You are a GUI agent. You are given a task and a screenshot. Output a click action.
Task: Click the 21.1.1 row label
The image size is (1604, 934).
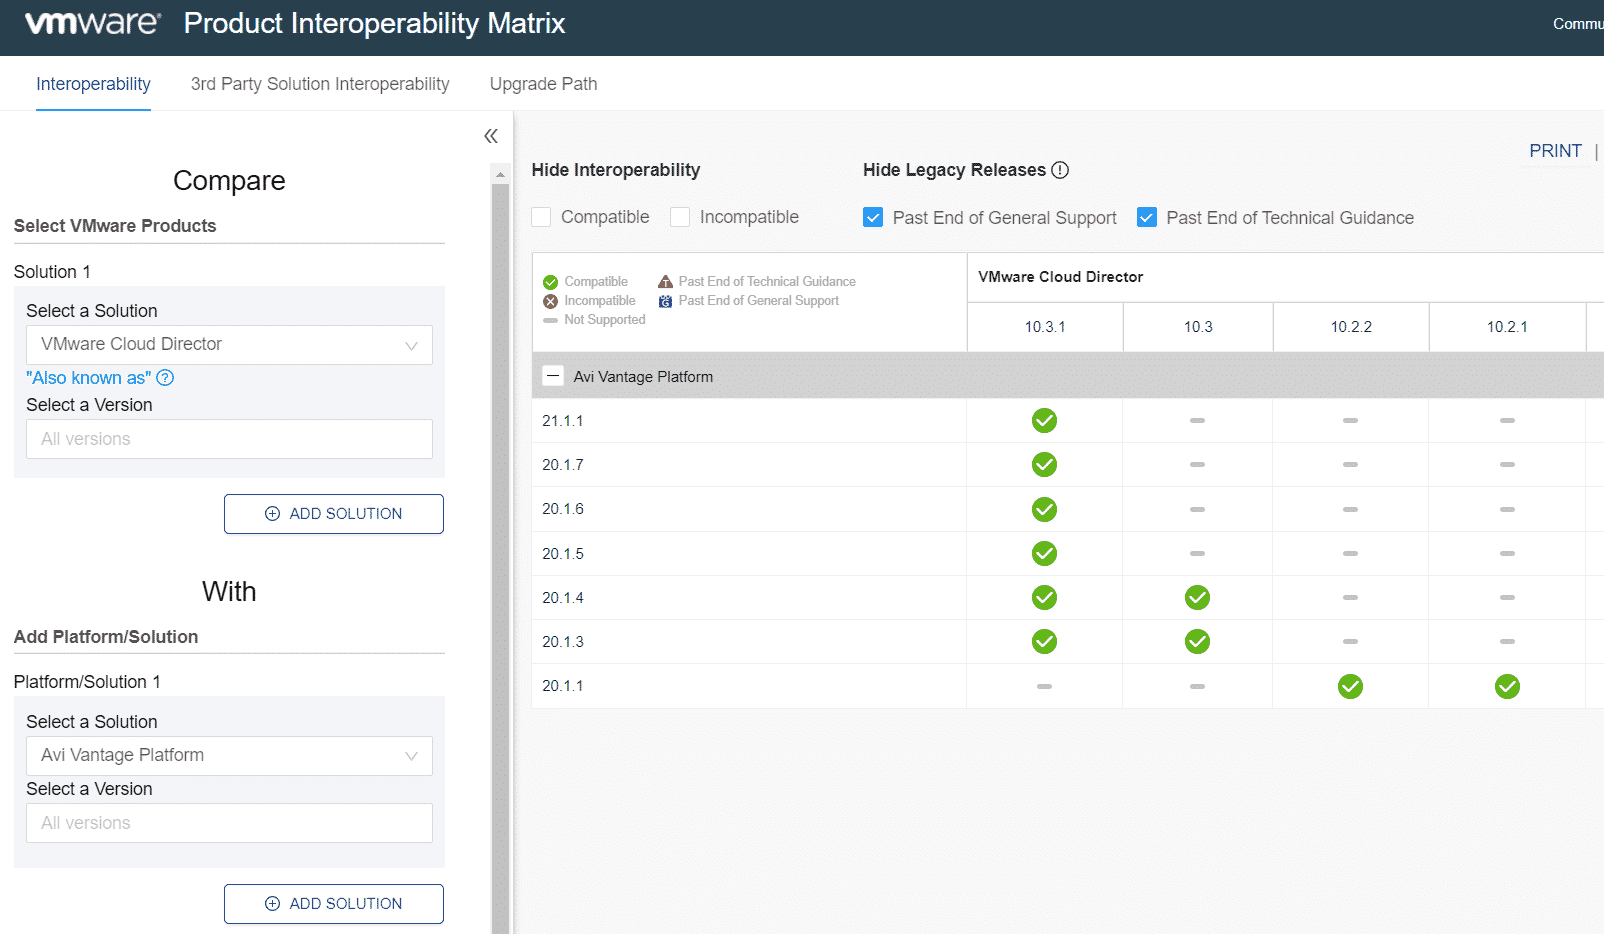click(x=563, y=421)
